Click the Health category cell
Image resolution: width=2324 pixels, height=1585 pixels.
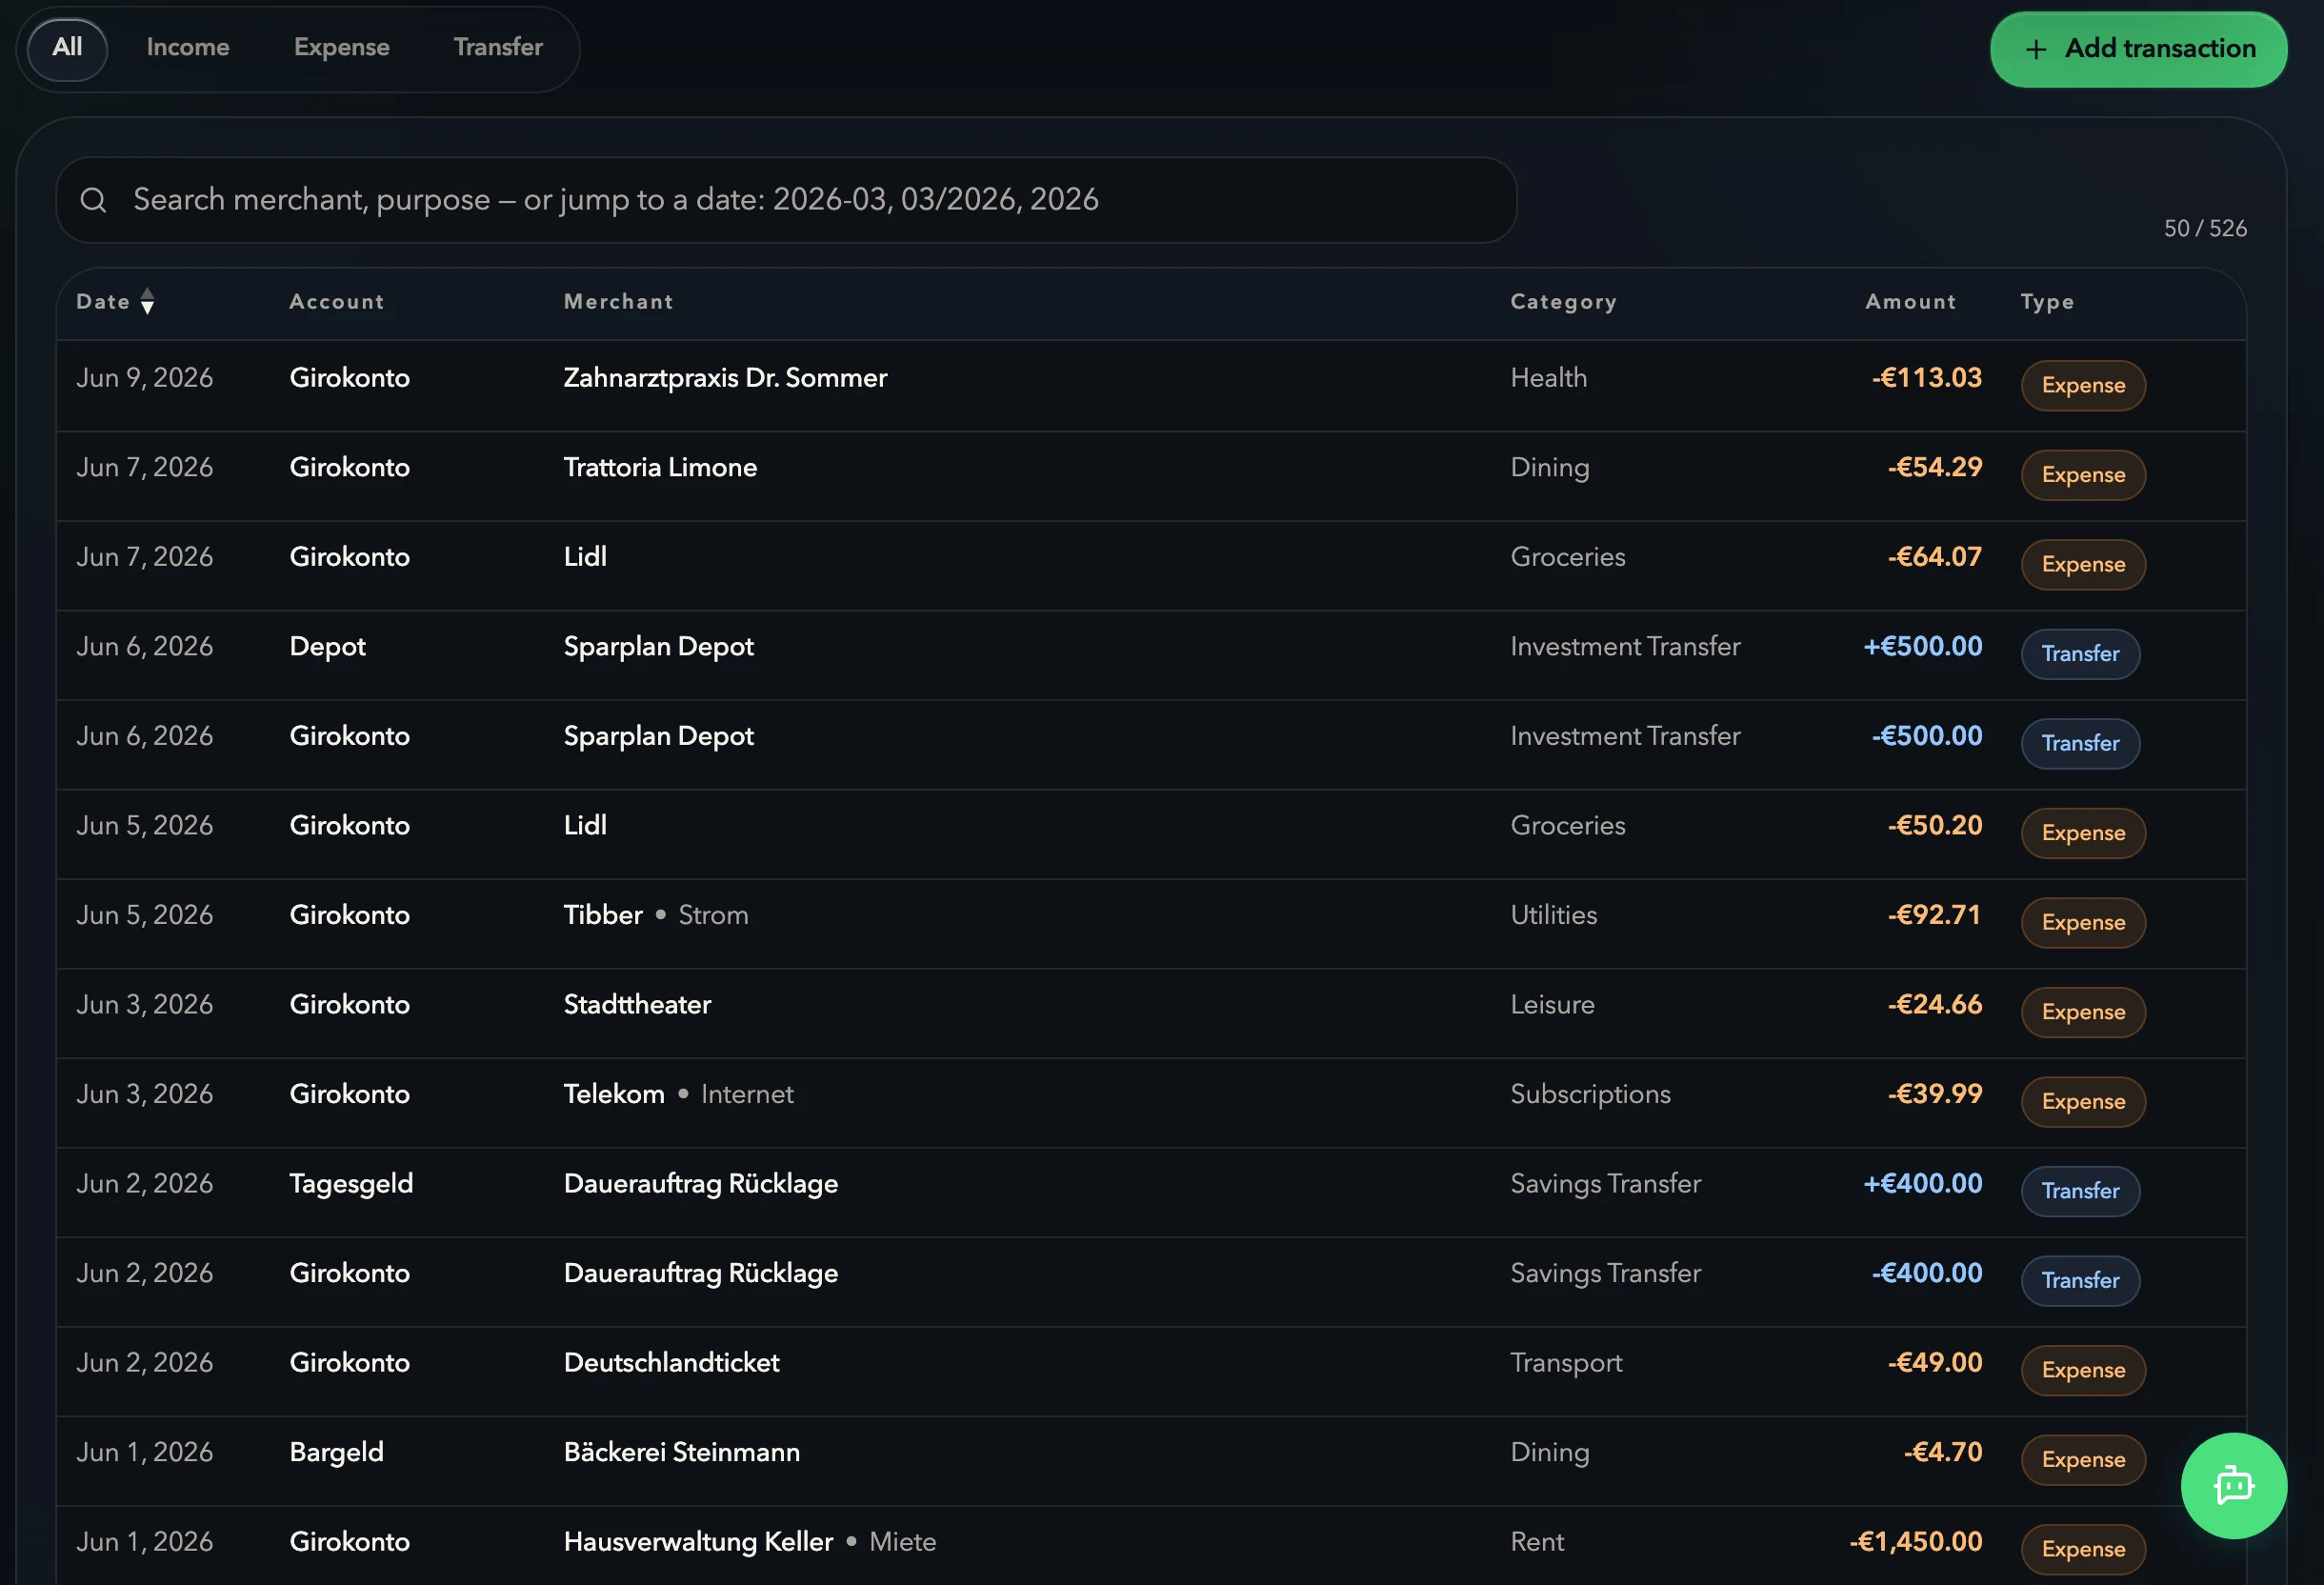[1548, 378]
